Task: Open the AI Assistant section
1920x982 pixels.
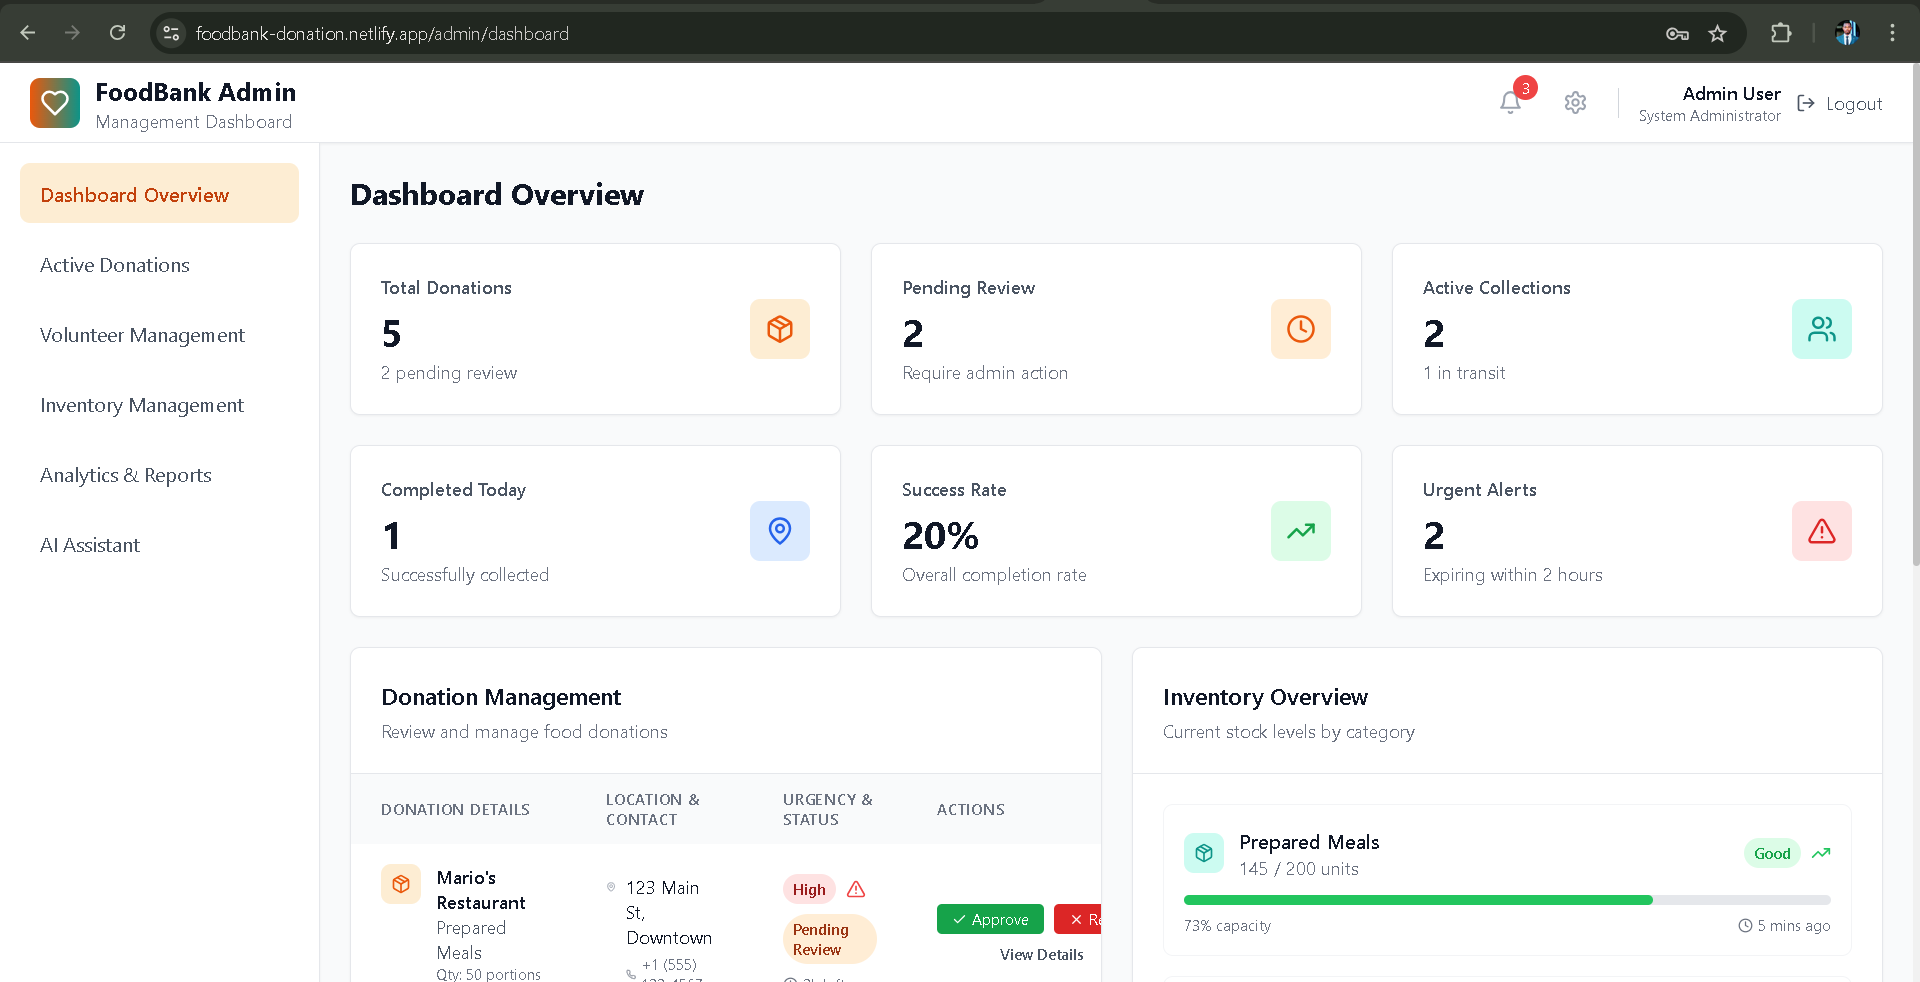Action: (90, 544)
